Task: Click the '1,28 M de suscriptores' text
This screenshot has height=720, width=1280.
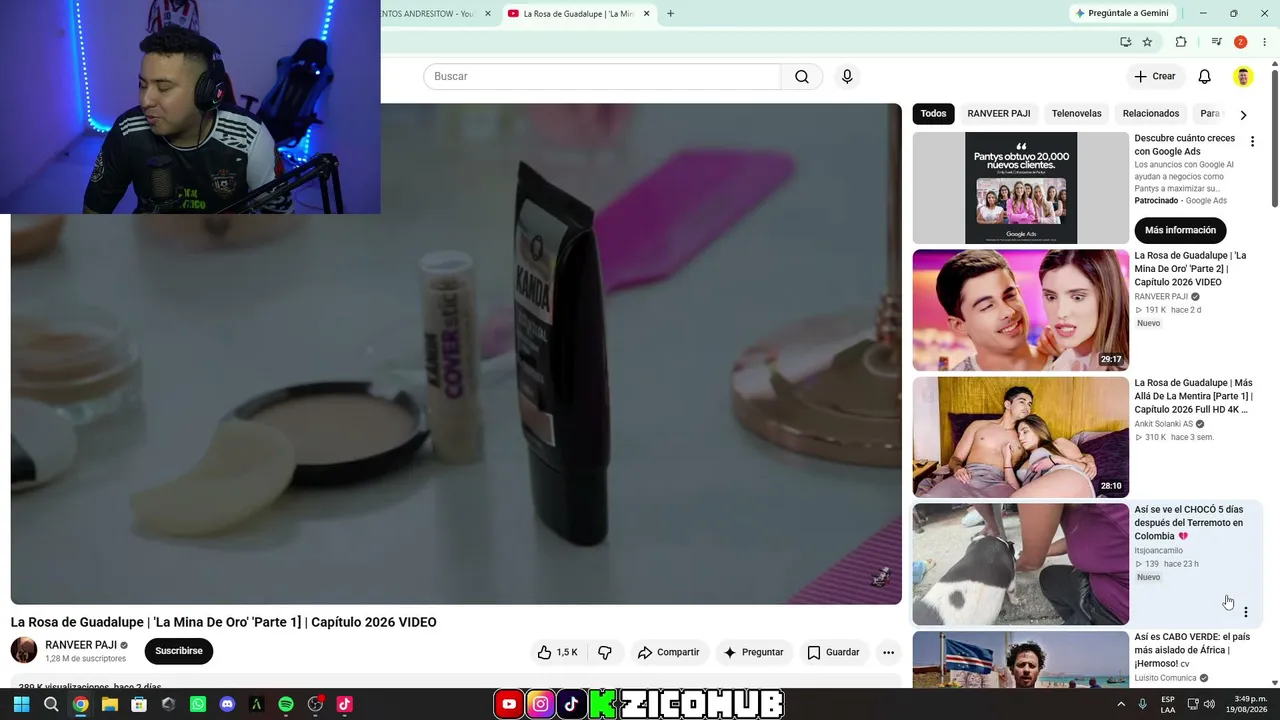Action: coord(85,659)
